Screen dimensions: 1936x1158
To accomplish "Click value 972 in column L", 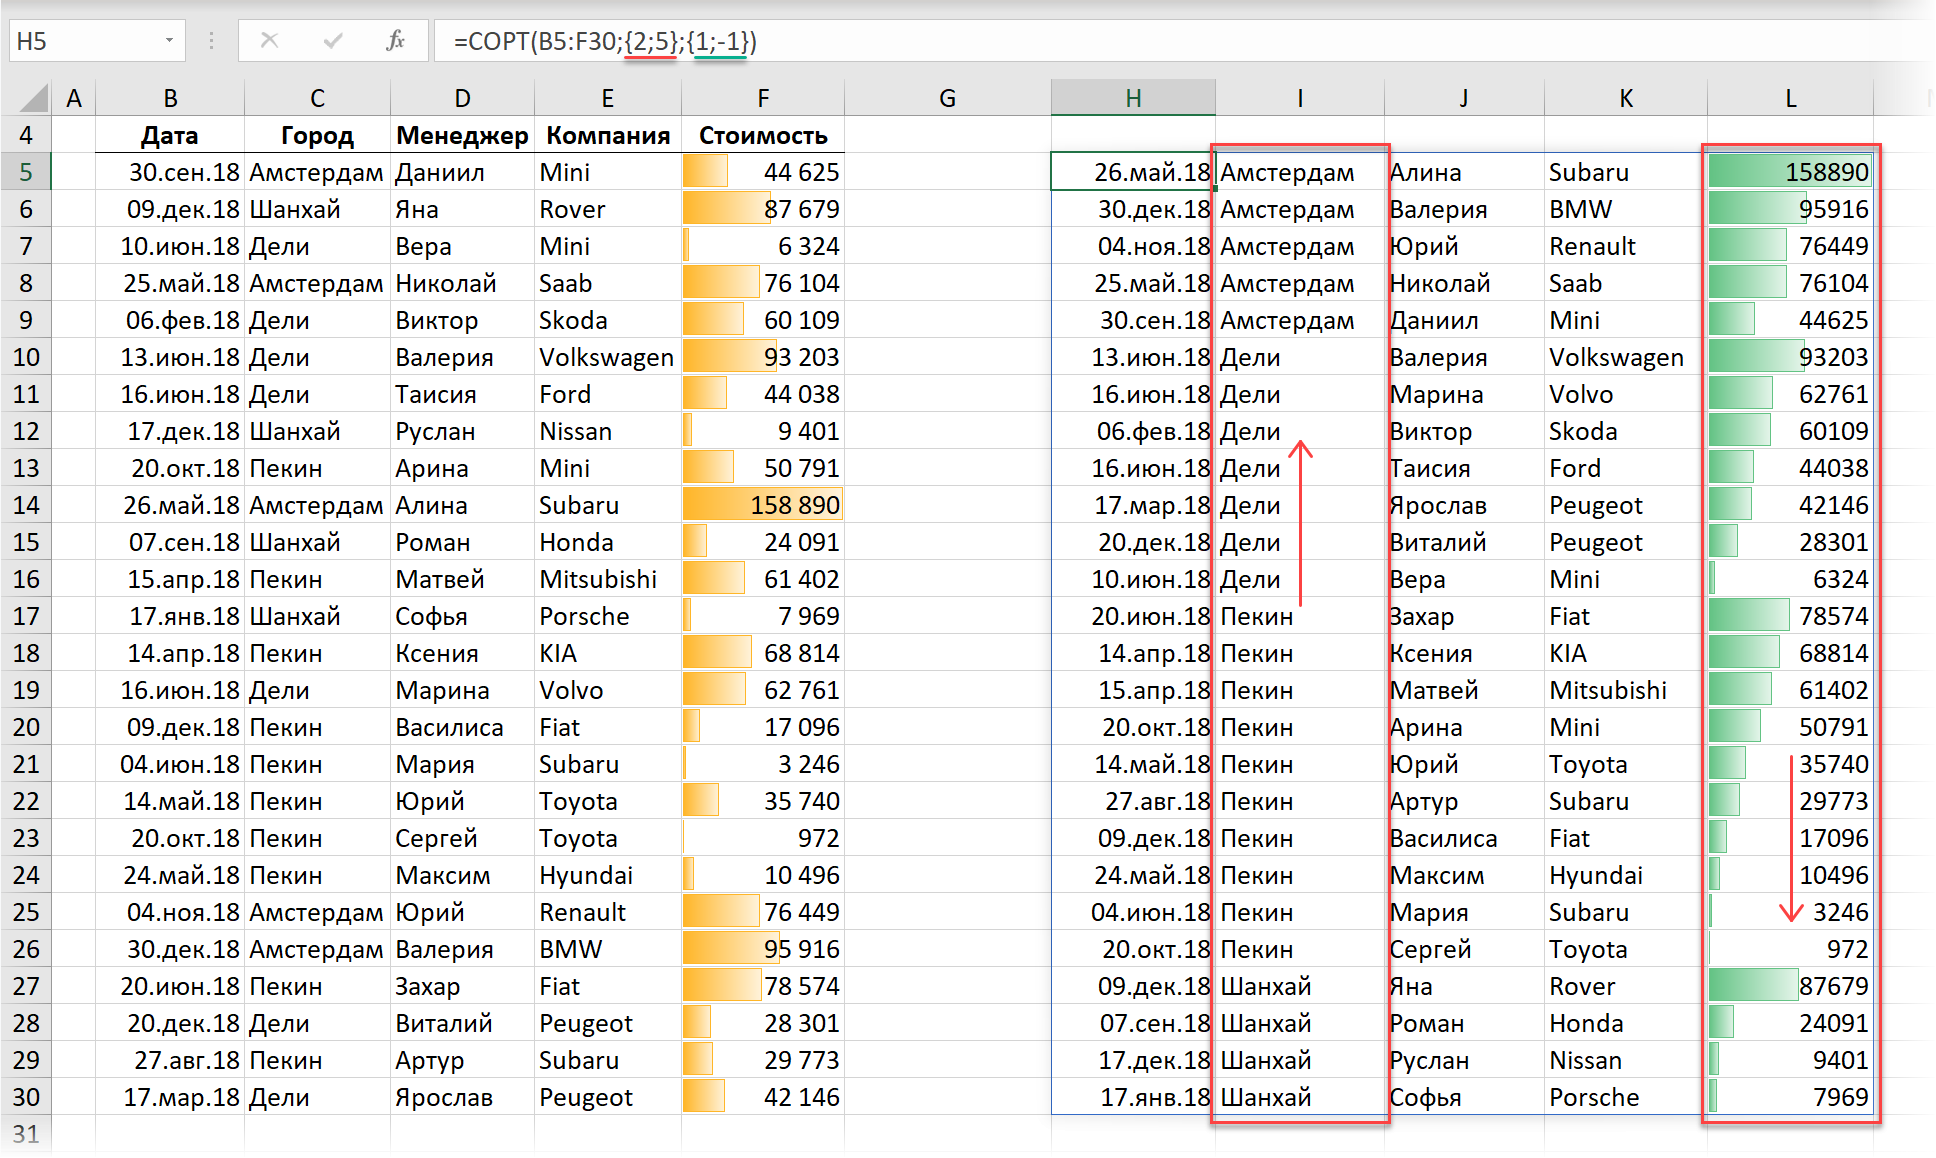I will (1790, 949).
